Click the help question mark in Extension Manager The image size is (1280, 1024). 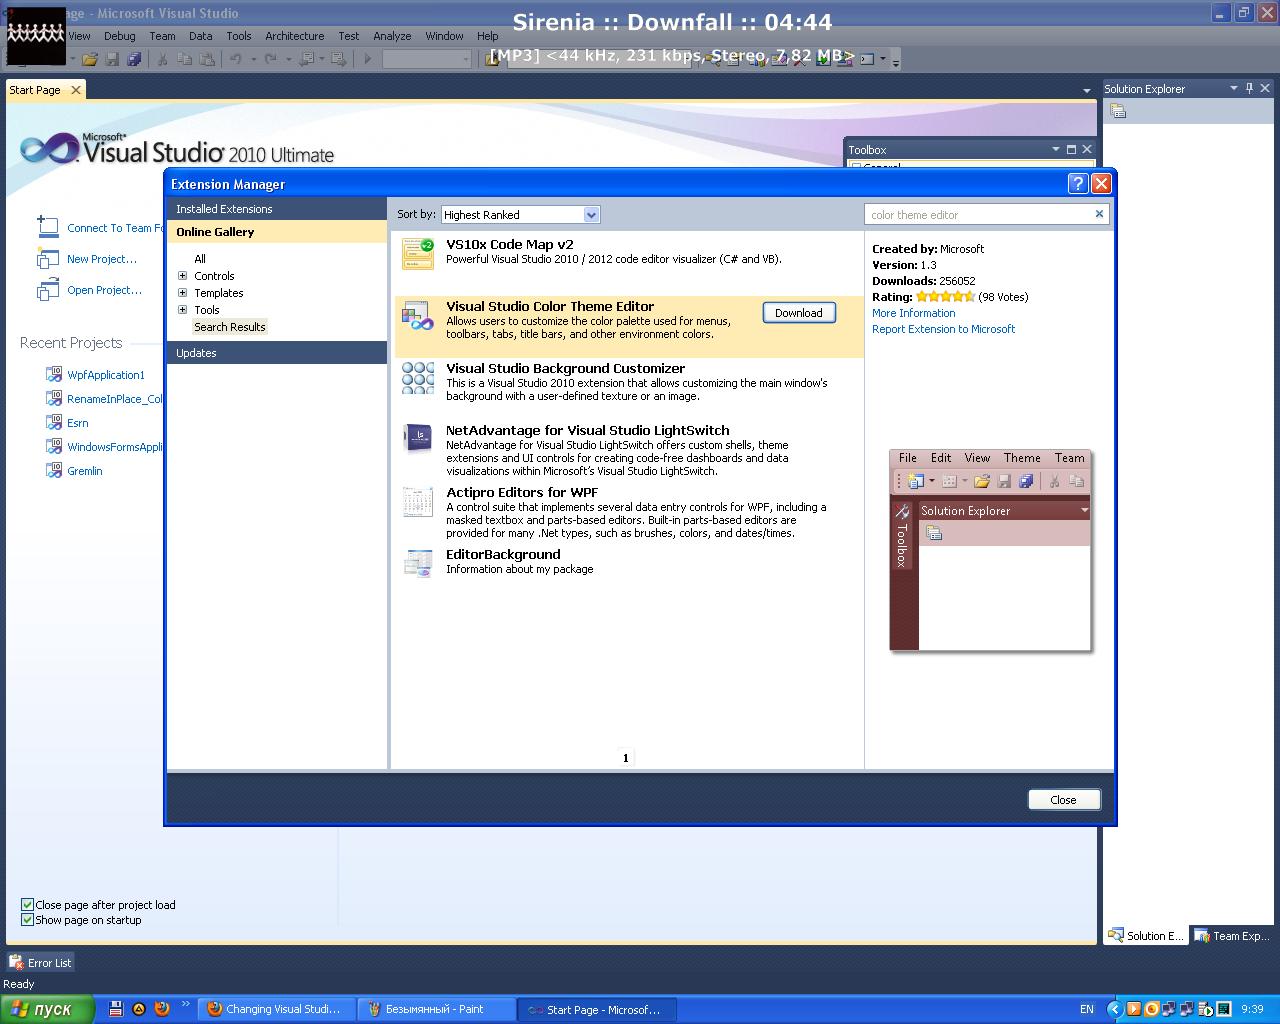1077,183
